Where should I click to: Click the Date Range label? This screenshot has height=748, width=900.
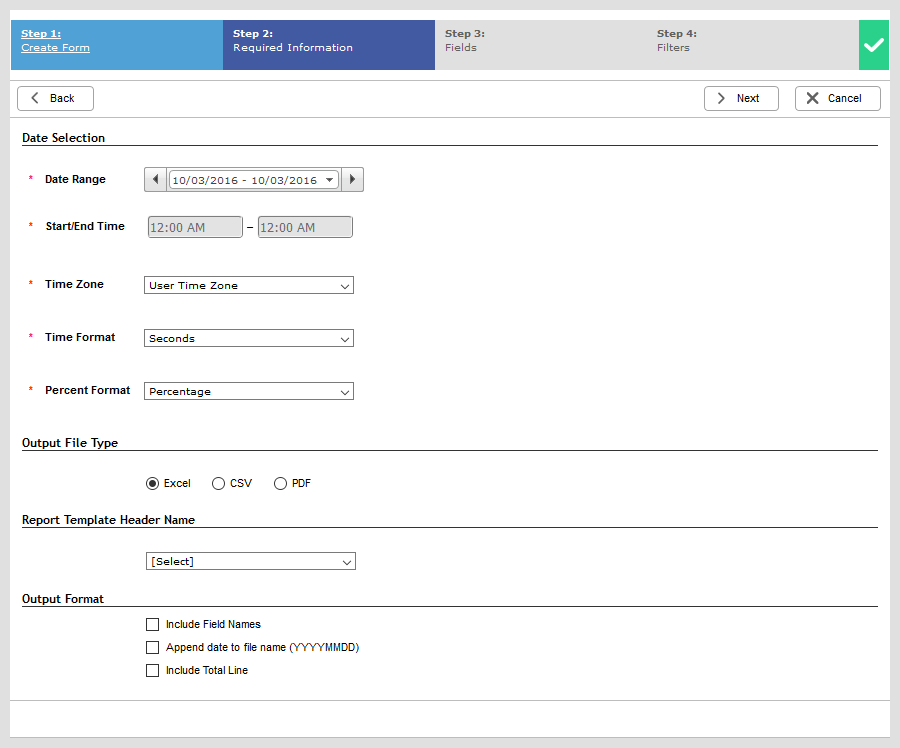pos(75,179)
